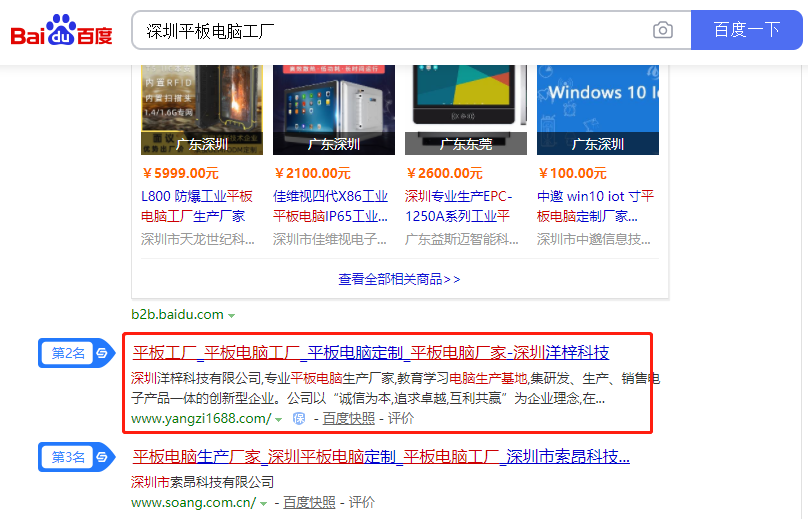The image size is (808, 519).
Task: Open 百度快照 for soang result
Action: [x=309, y=502]
